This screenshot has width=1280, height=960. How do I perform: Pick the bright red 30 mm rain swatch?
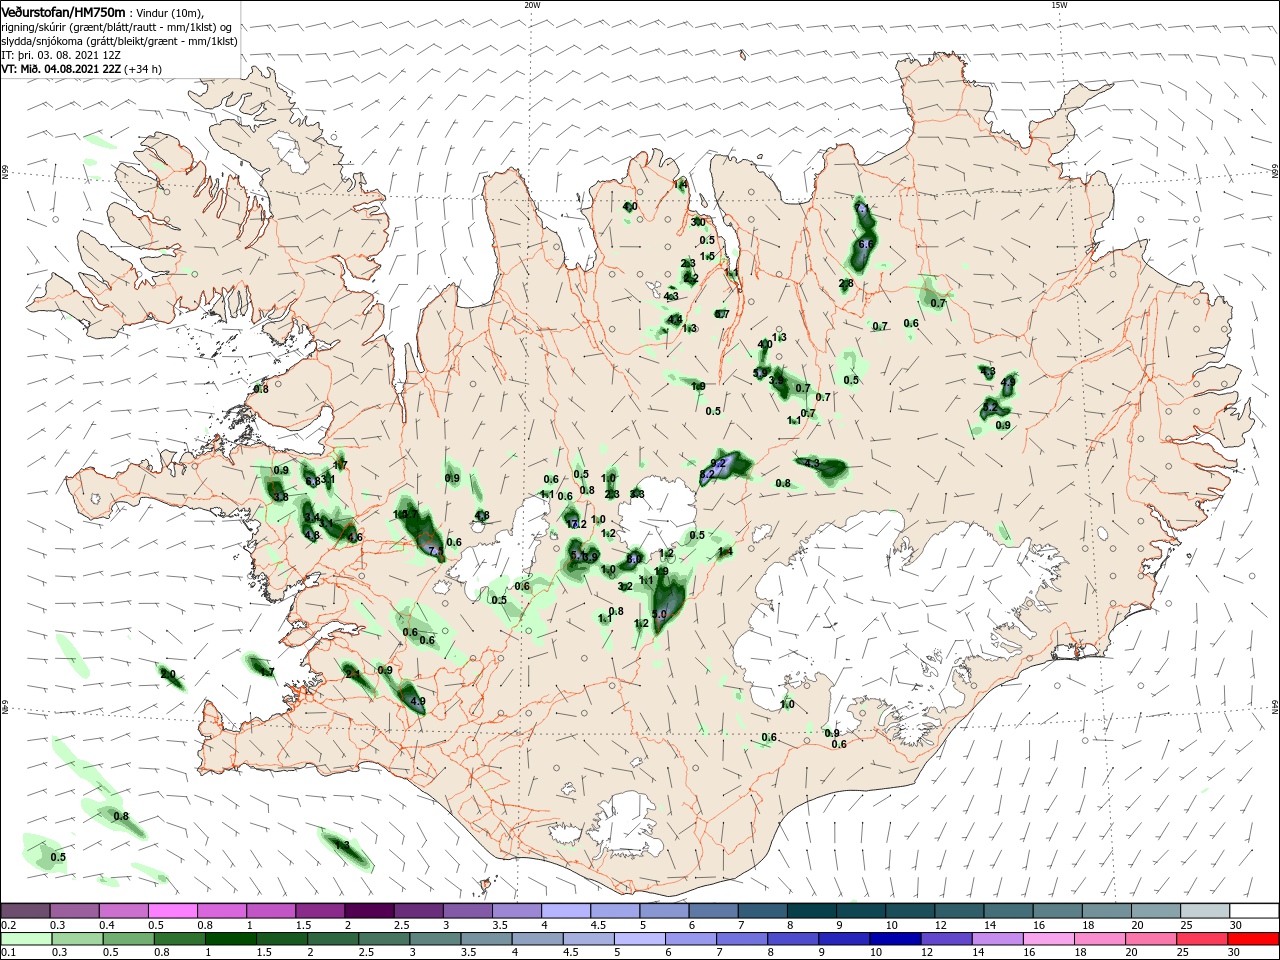click(1253, 938)
